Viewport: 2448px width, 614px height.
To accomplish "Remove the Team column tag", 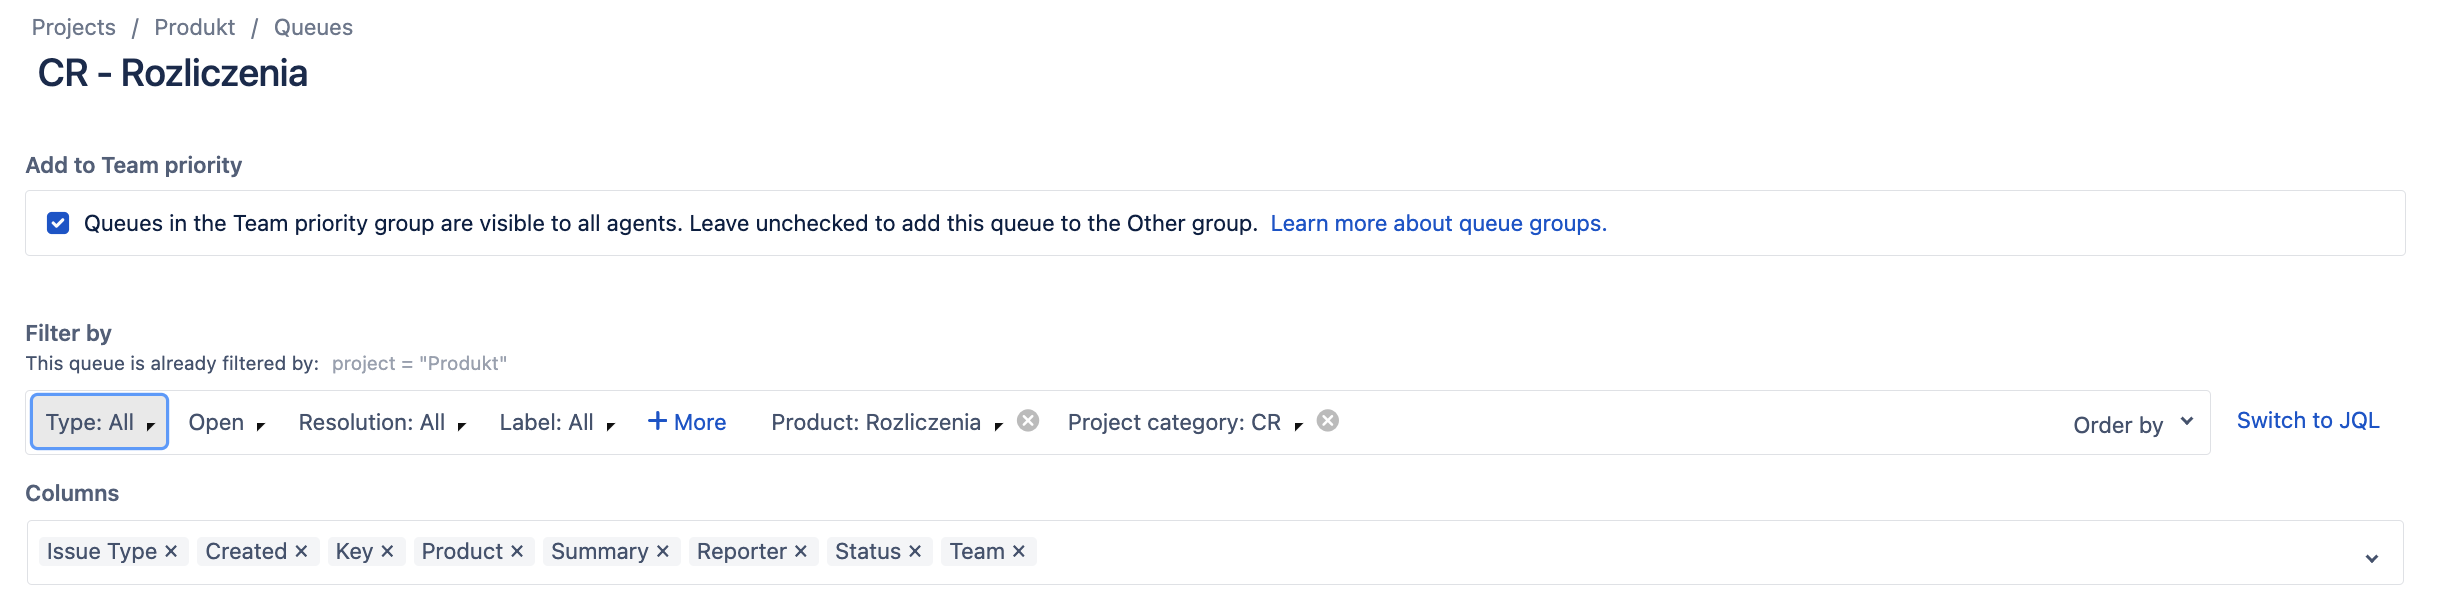I will tap(1019, 551).
